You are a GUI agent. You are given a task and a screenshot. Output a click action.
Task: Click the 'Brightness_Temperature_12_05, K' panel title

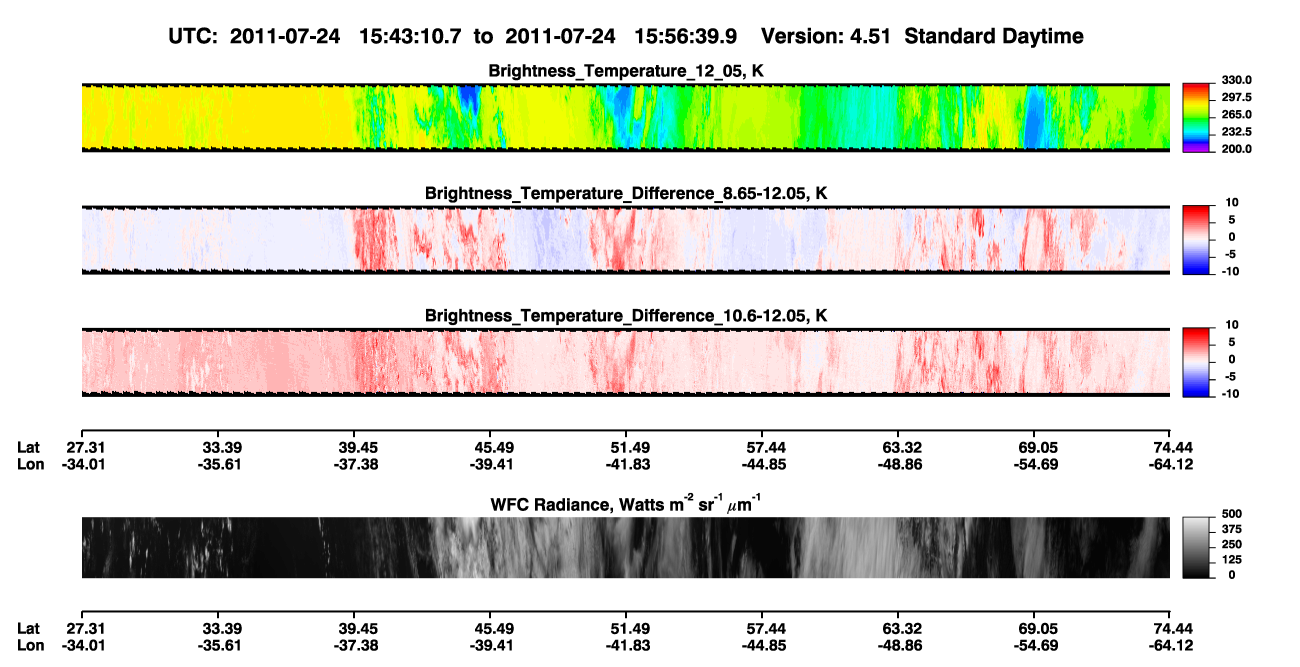tap(626, 71)
